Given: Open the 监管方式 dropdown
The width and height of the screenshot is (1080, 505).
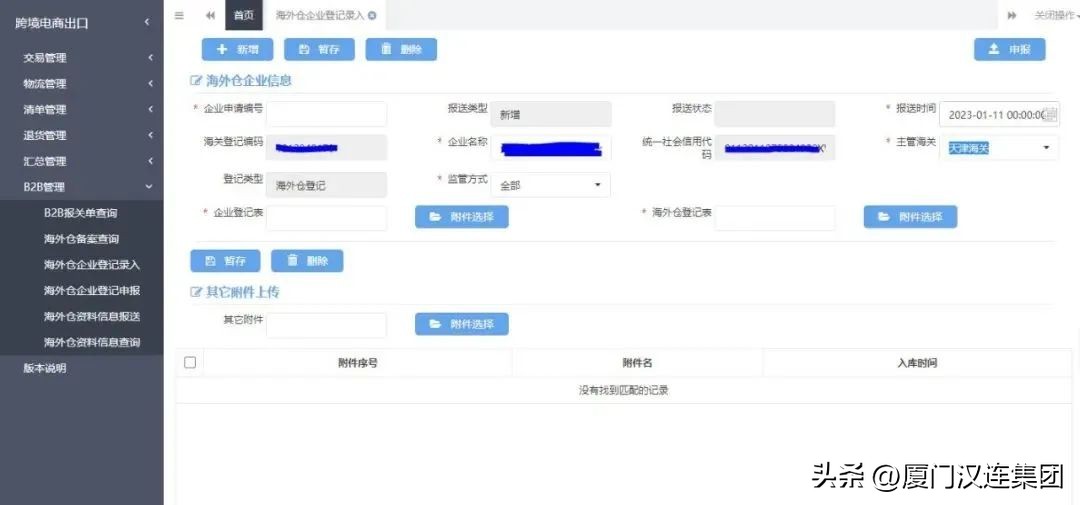Looking at the screenshot, I should coord(550,185).
